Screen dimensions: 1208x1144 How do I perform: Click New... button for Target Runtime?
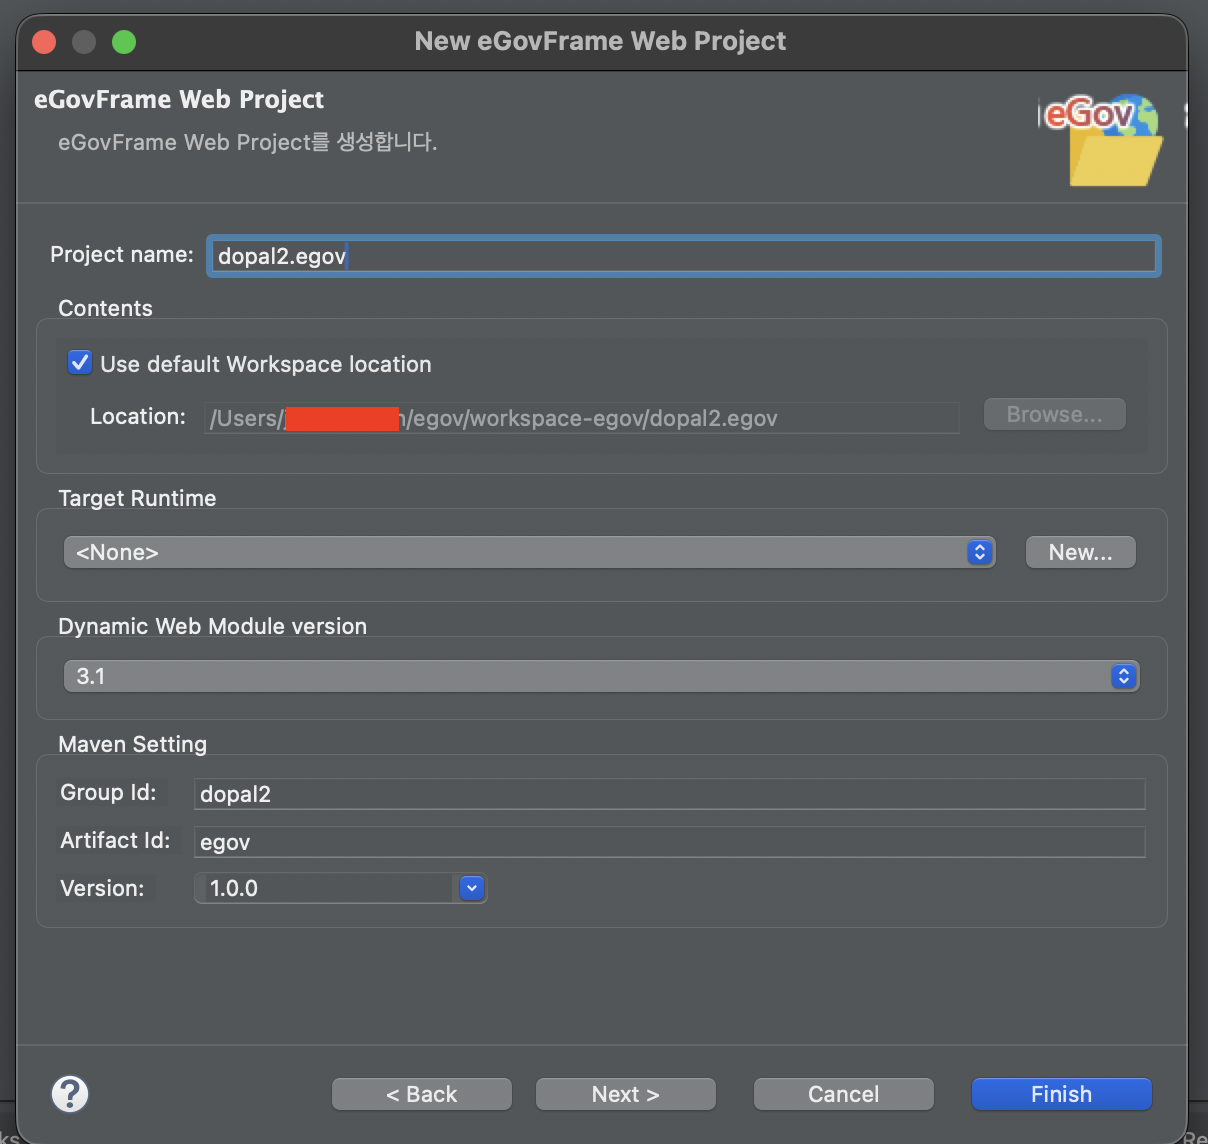pos(1081,552)
